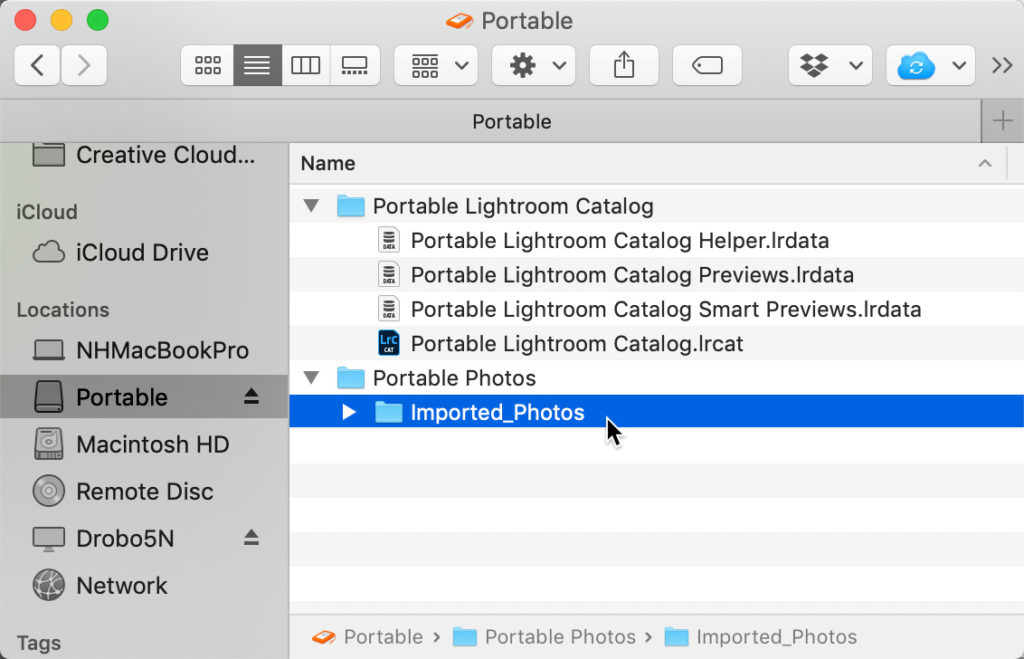Click the Share toolbar button
This screenshot has height=659, width=1024.
click(624, 65)
